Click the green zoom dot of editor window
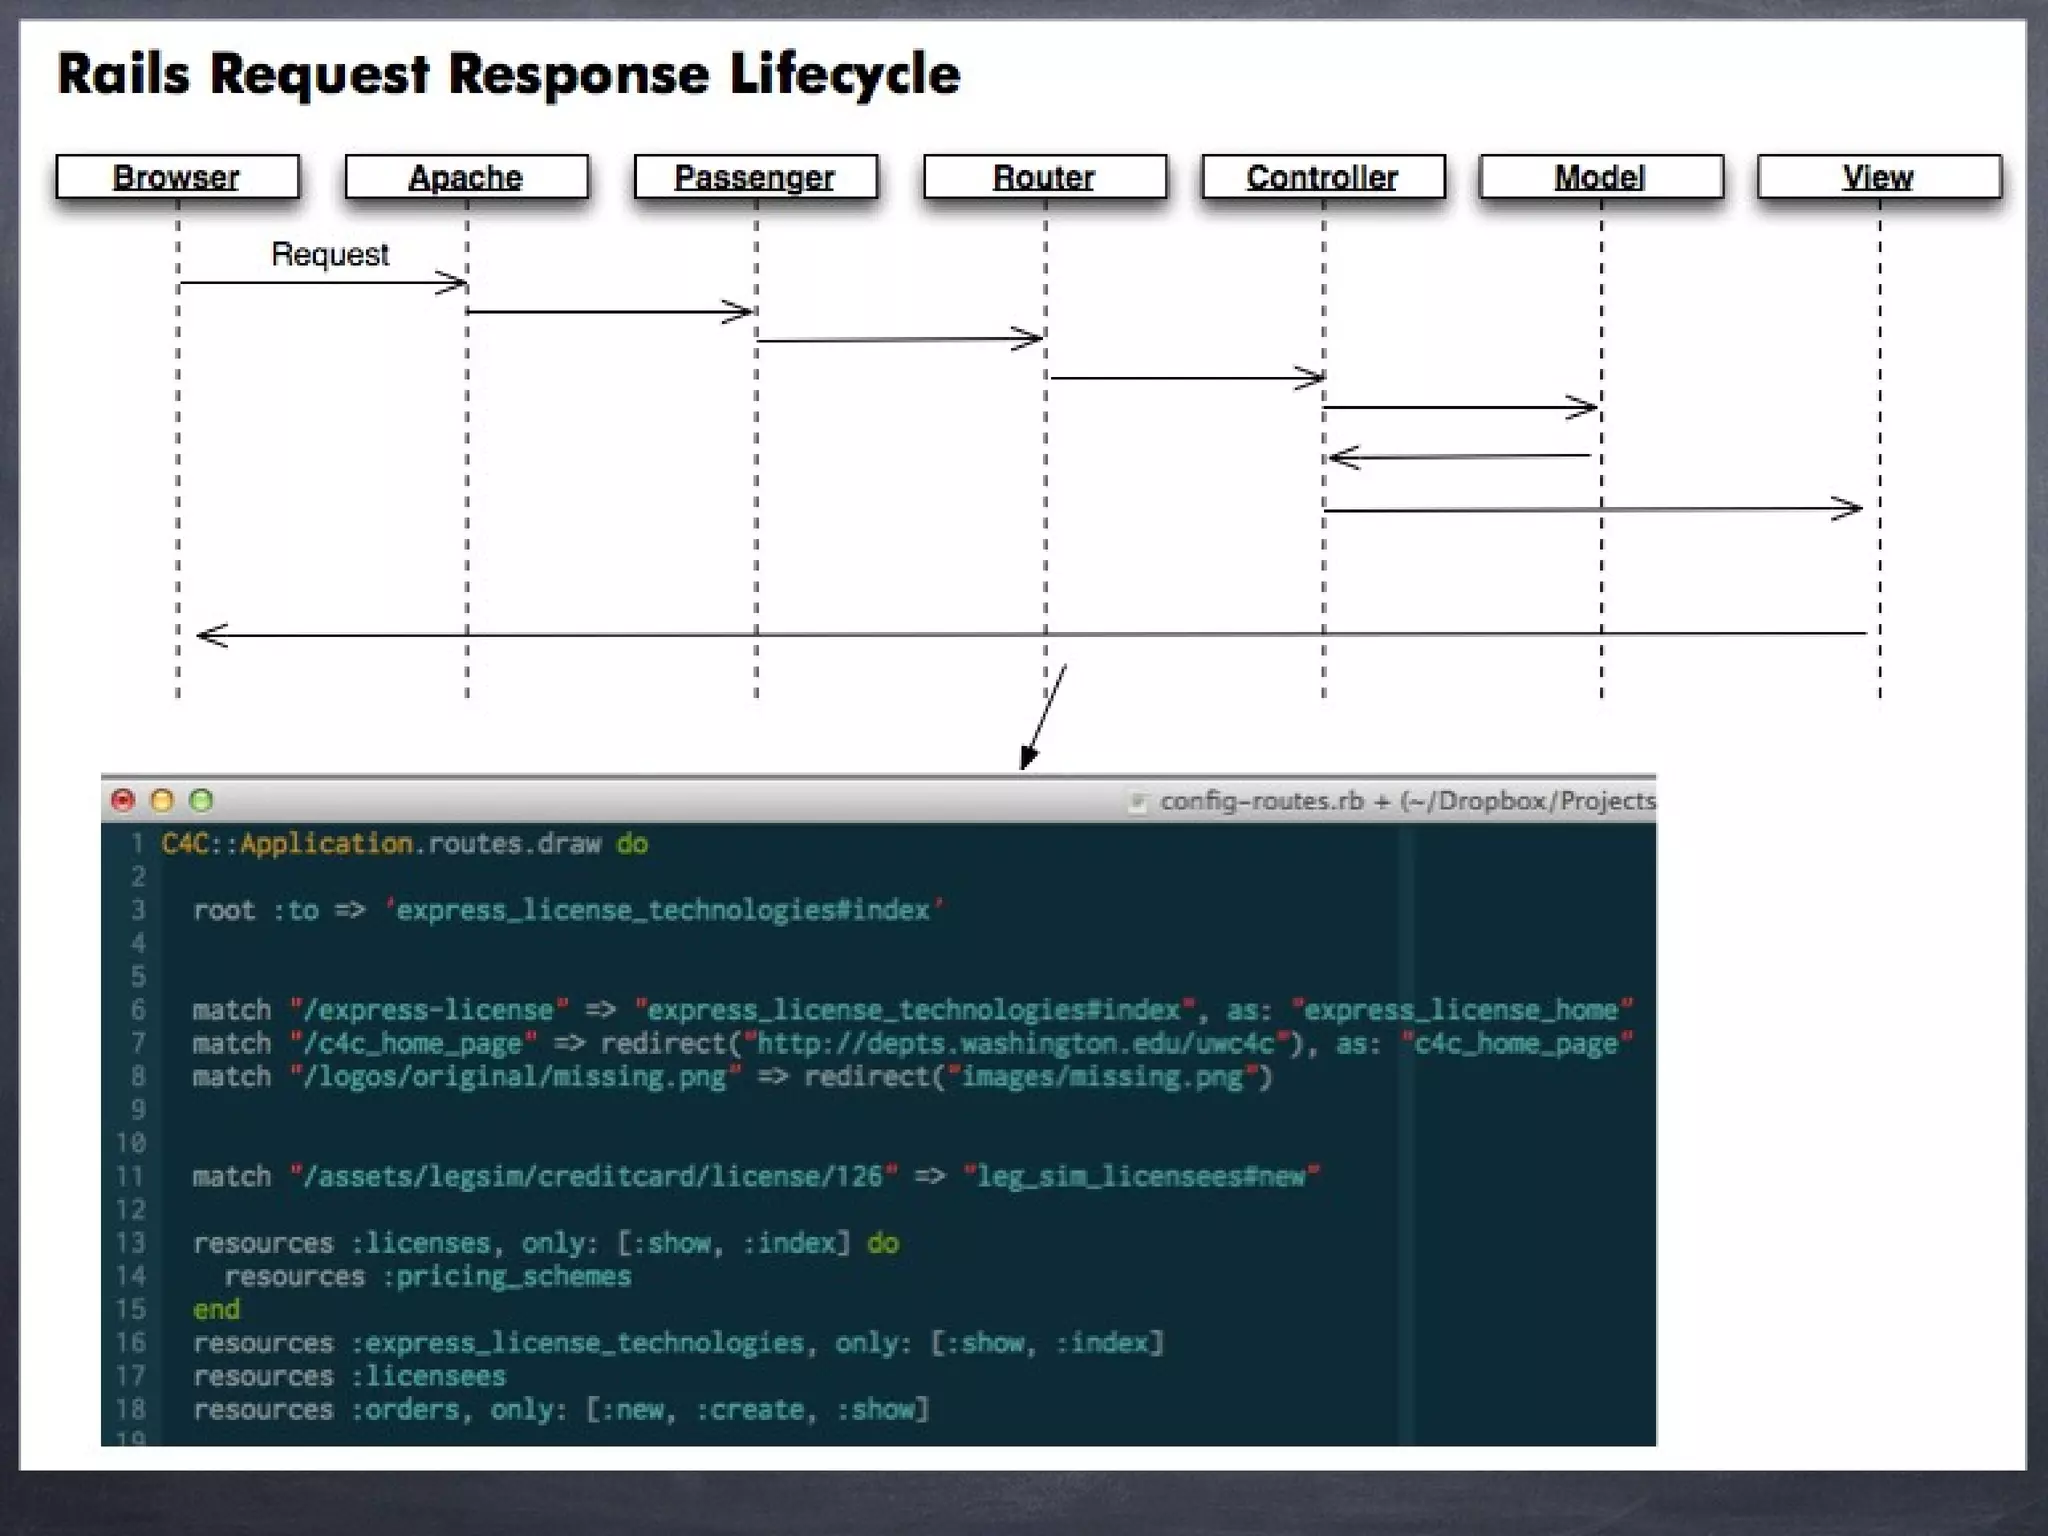2048x1536 pixels. tap(201, 800)
